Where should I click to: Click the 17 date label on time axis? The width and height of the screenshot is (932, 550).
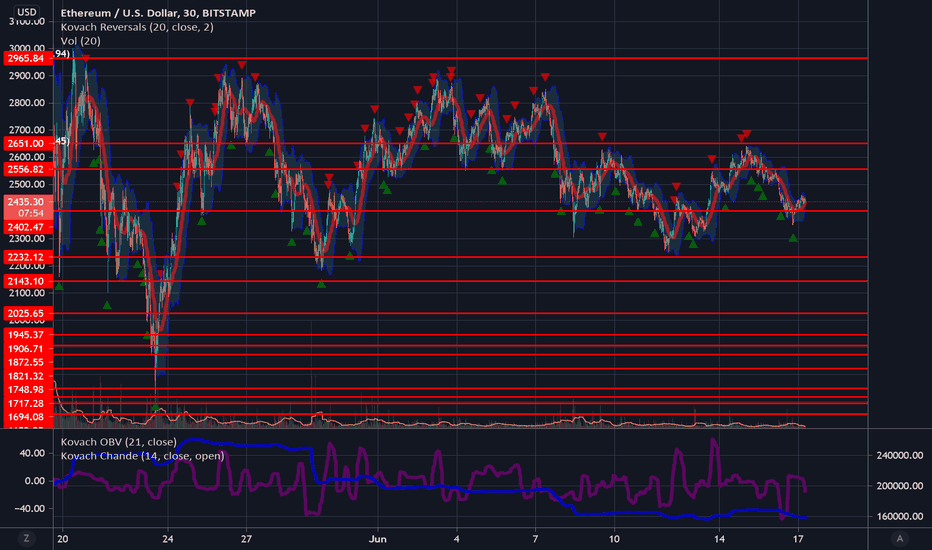tap(798, 539)
